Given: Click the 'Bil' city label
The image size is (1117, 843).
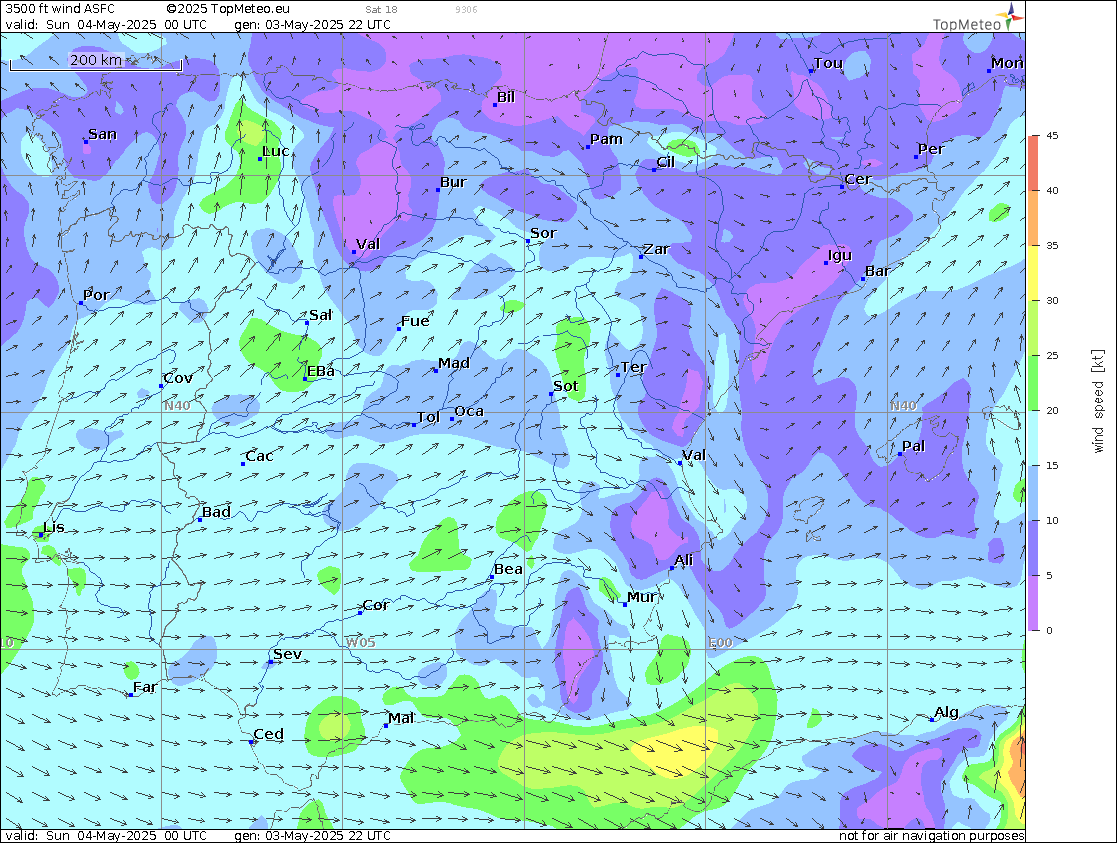Looking at the screenshot, I should click(x=506, y=97).
